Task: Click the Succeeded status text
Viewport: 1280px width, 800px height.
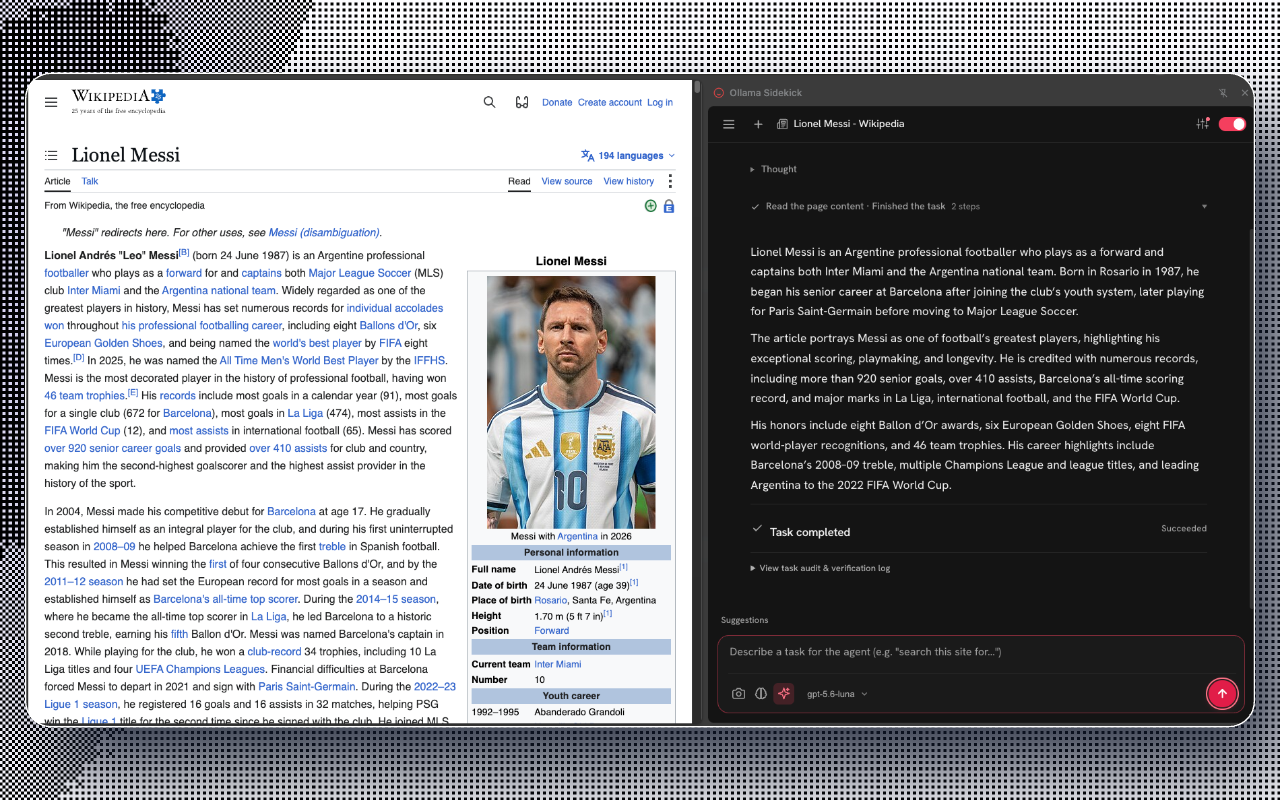Action: (1184, 528)
